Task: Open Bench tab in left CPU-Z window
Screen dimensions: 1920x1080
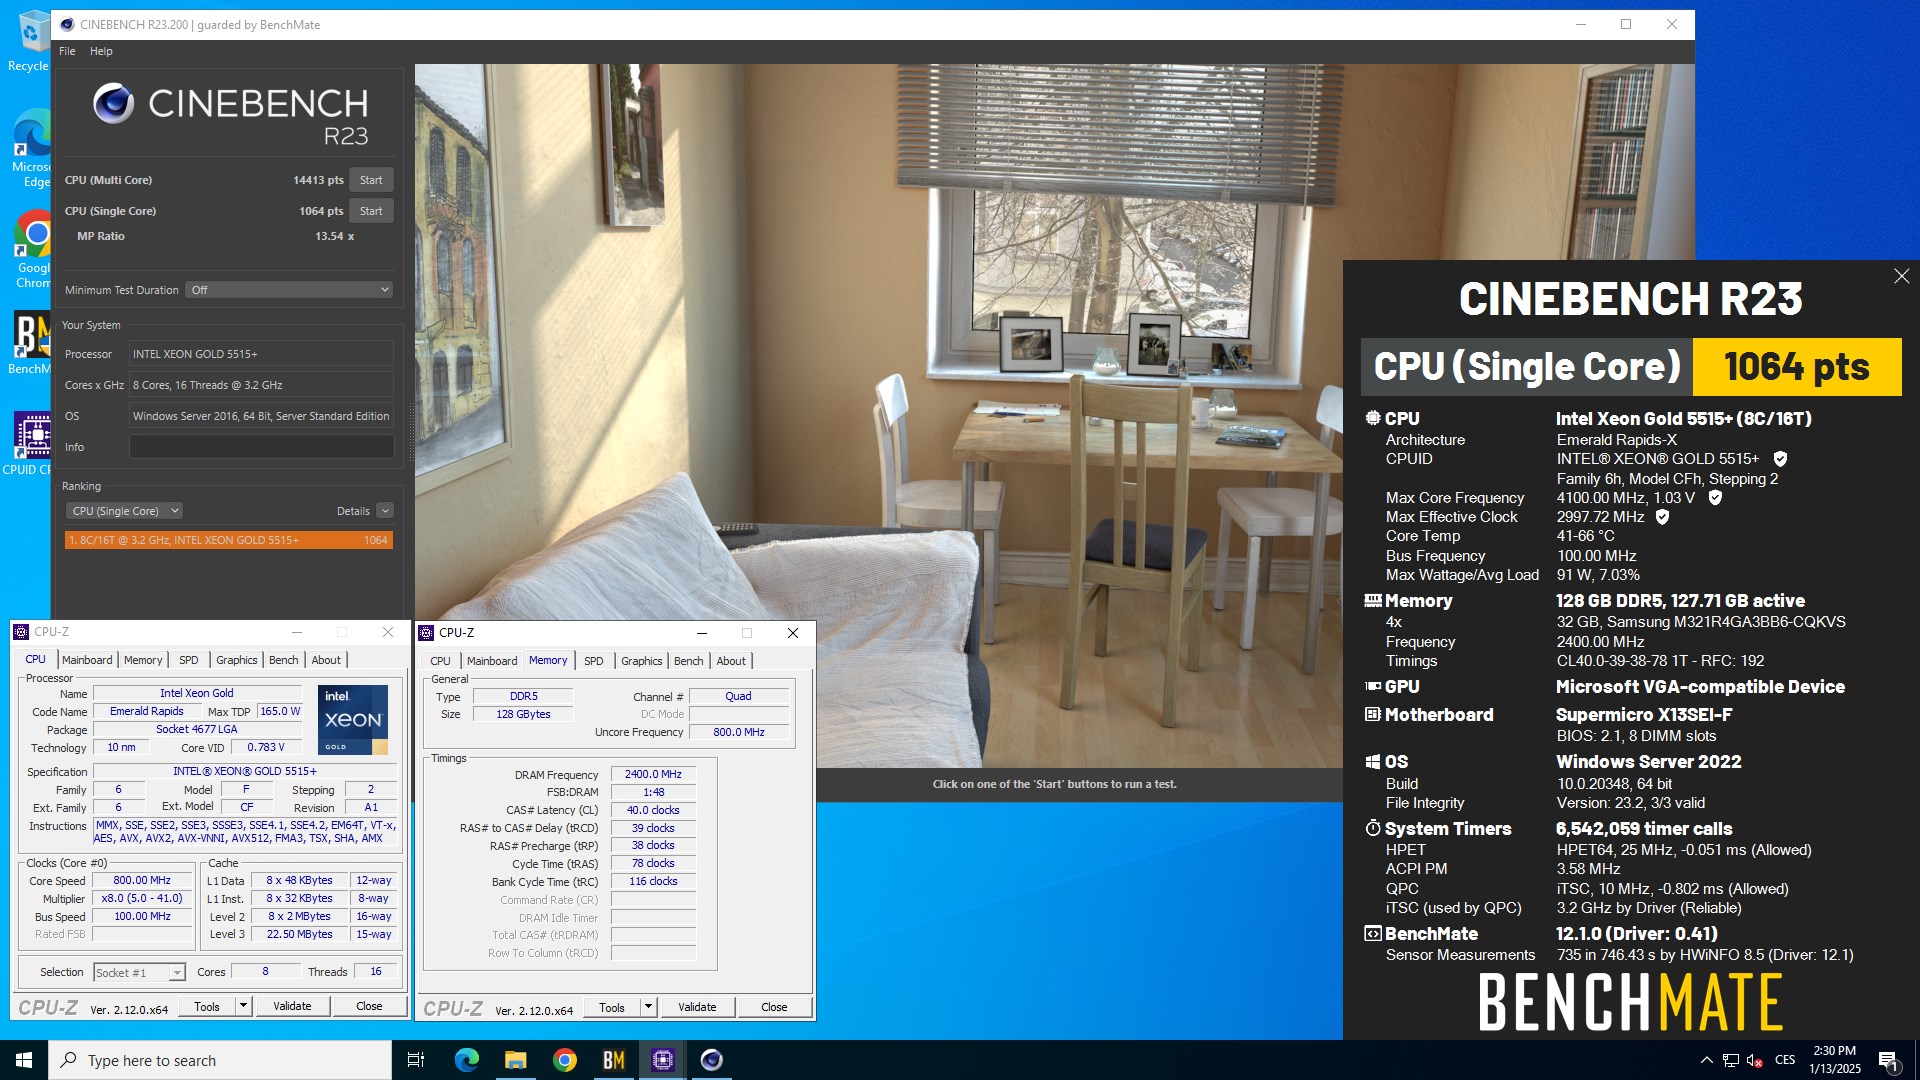Action: point(284,660)
